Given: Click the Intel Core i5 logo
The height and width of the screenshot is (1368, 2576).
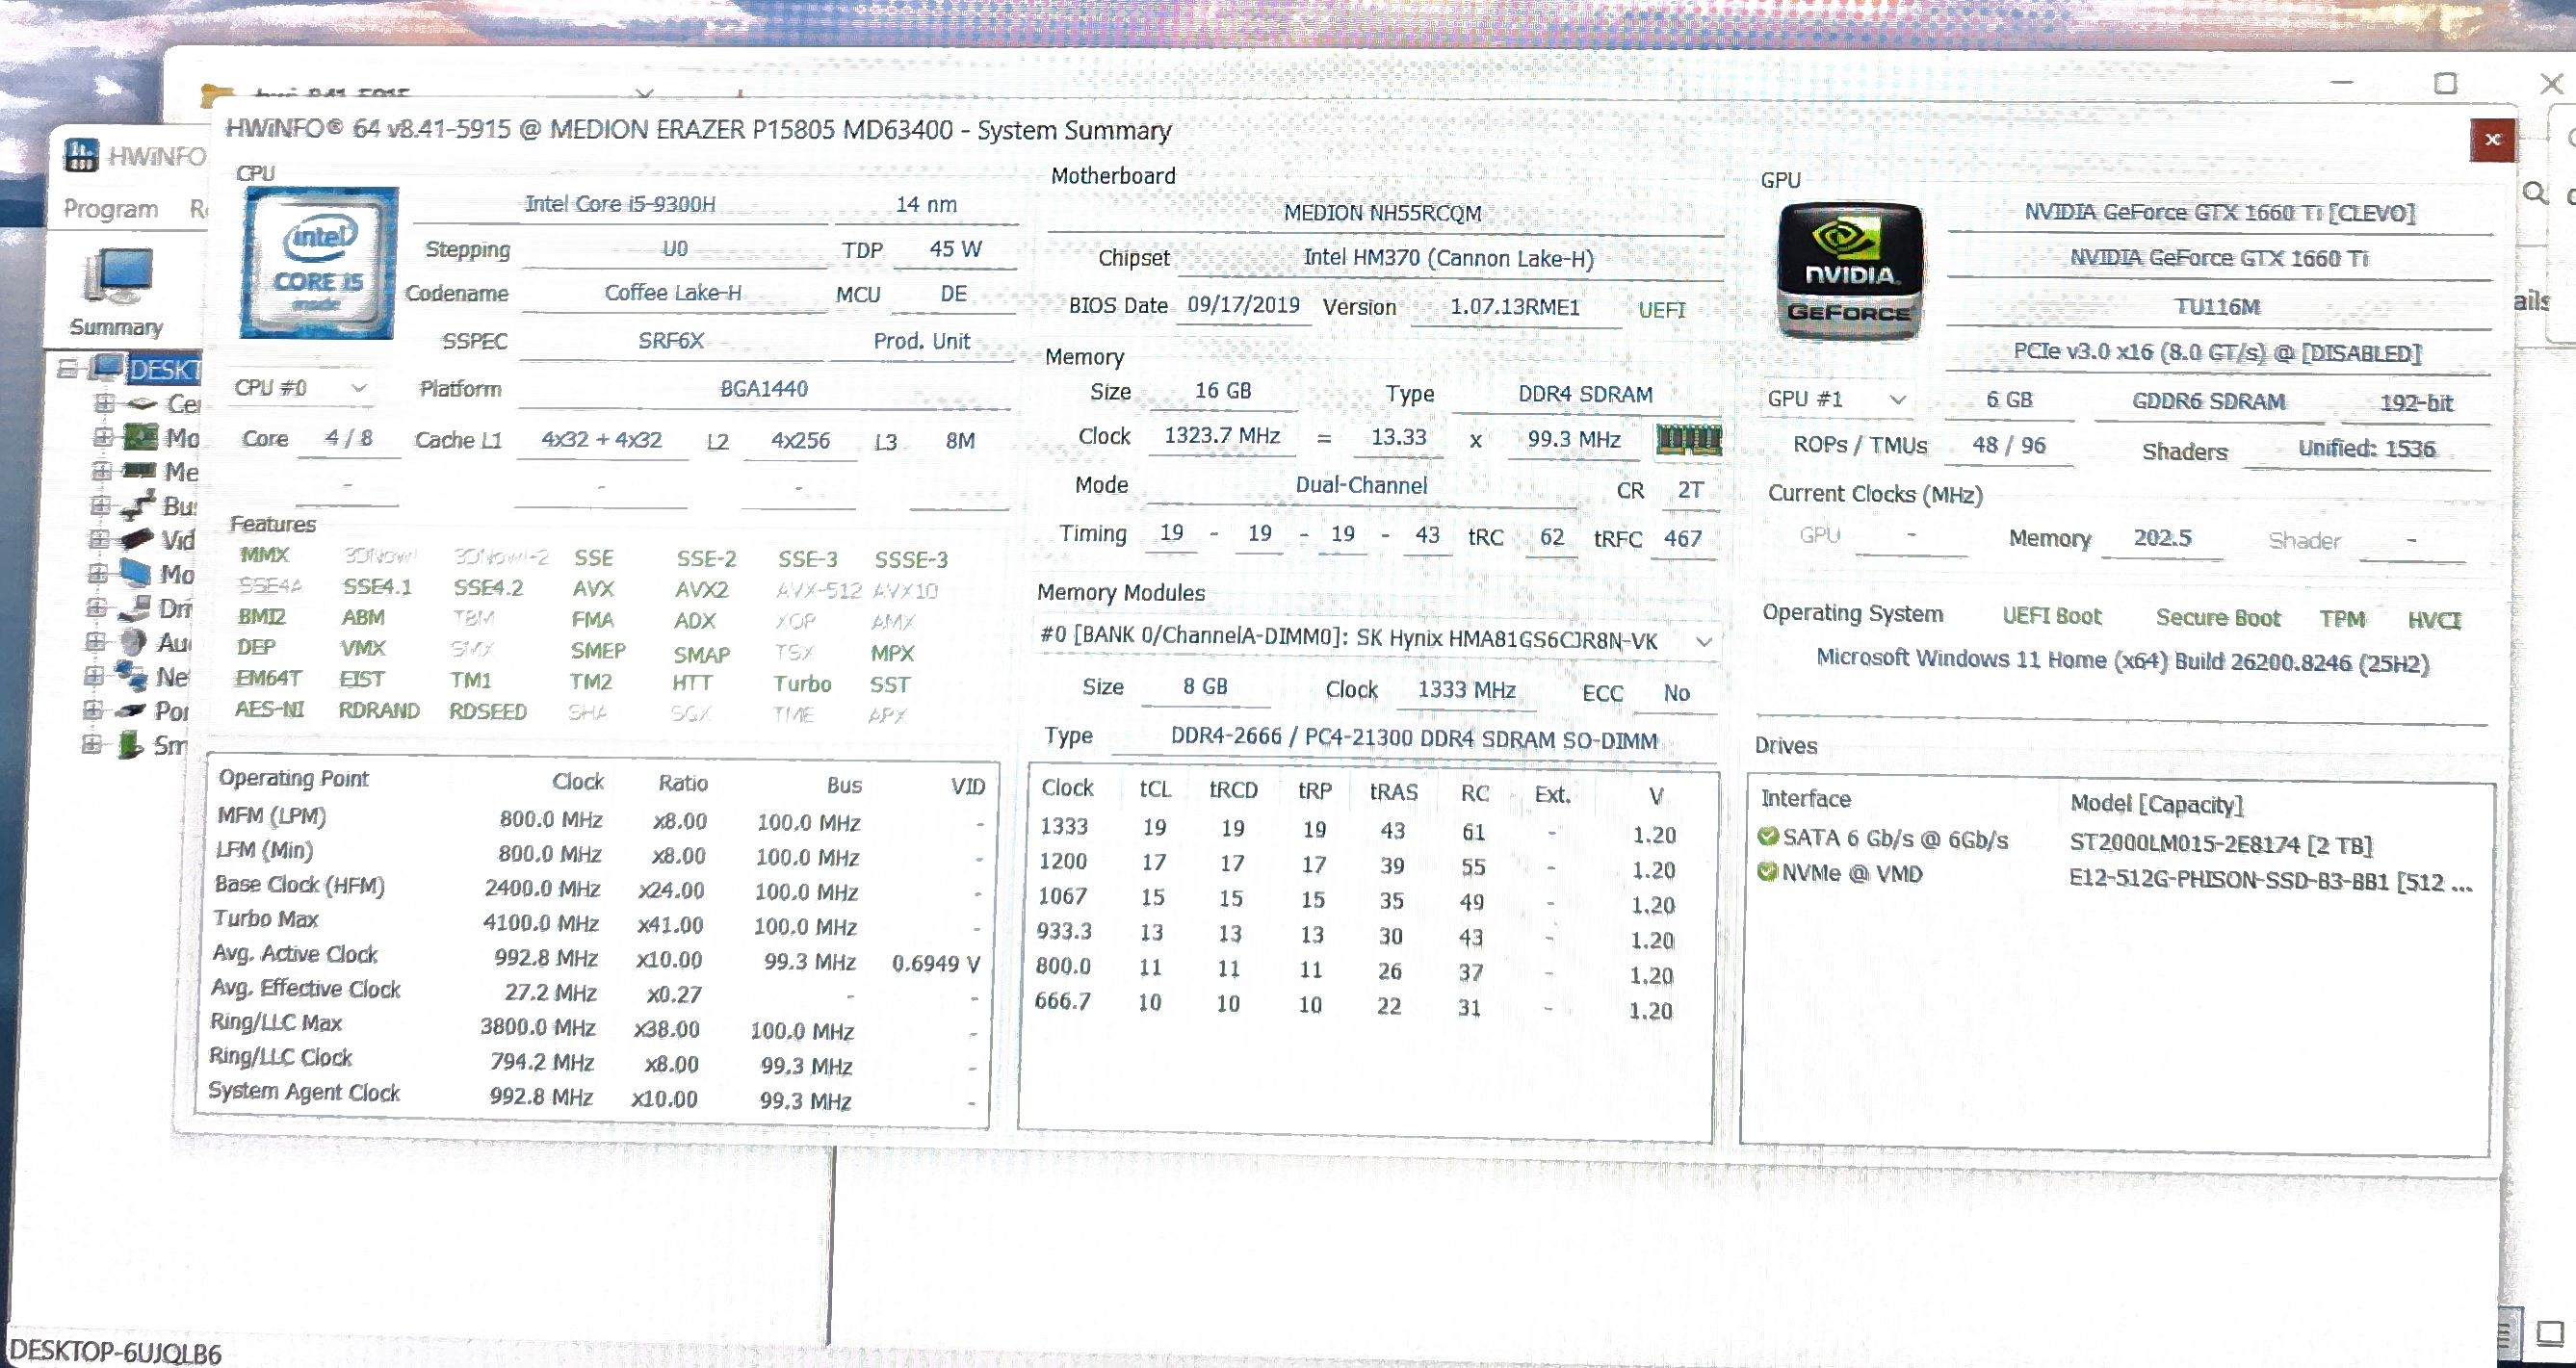Looking at the screenshot, I should point(319,263).
